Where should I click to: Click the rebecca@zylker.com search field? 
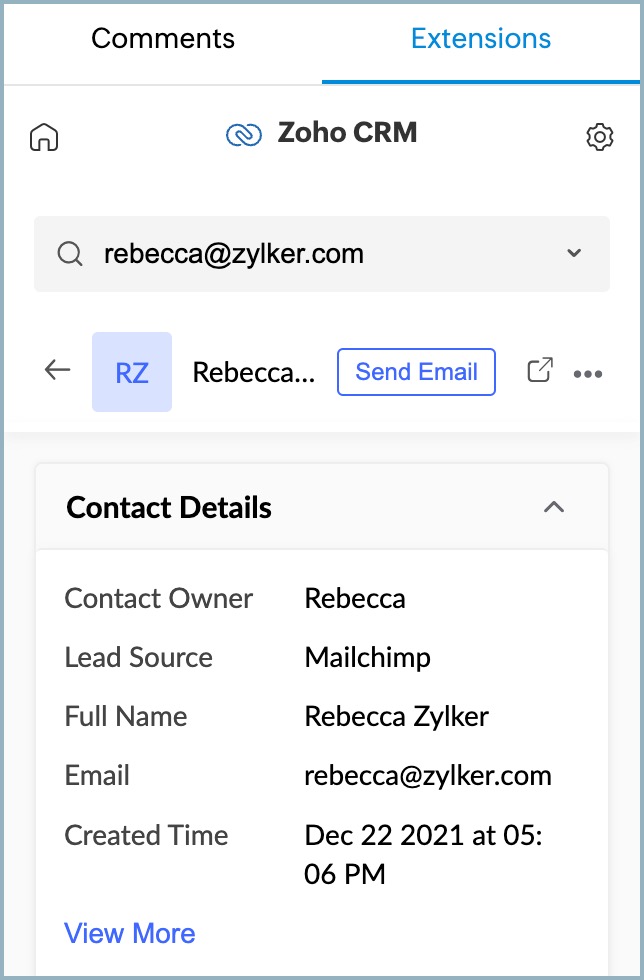(300, 254)
